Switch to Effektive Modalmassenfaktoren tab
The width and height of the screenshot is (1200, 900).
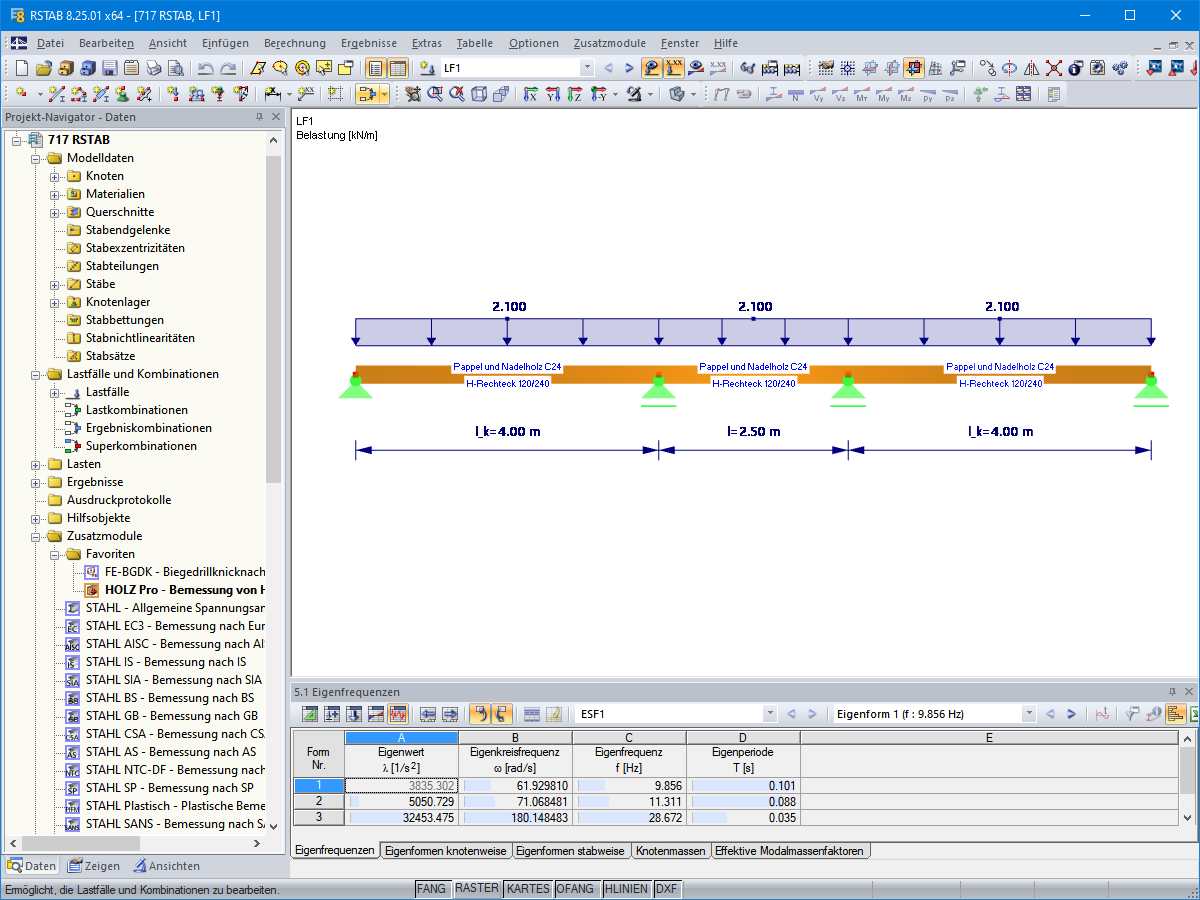790,851
